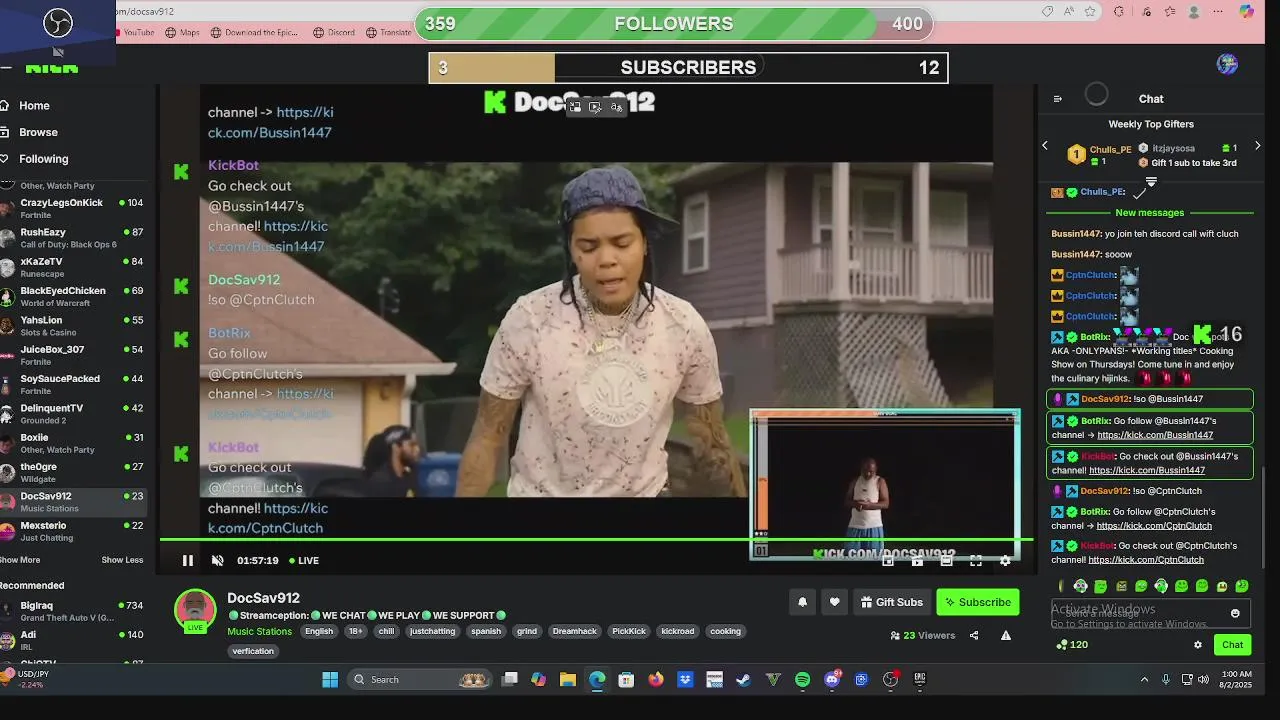Pause the live stream playback
1280x720 pixels.
(187, 561)
